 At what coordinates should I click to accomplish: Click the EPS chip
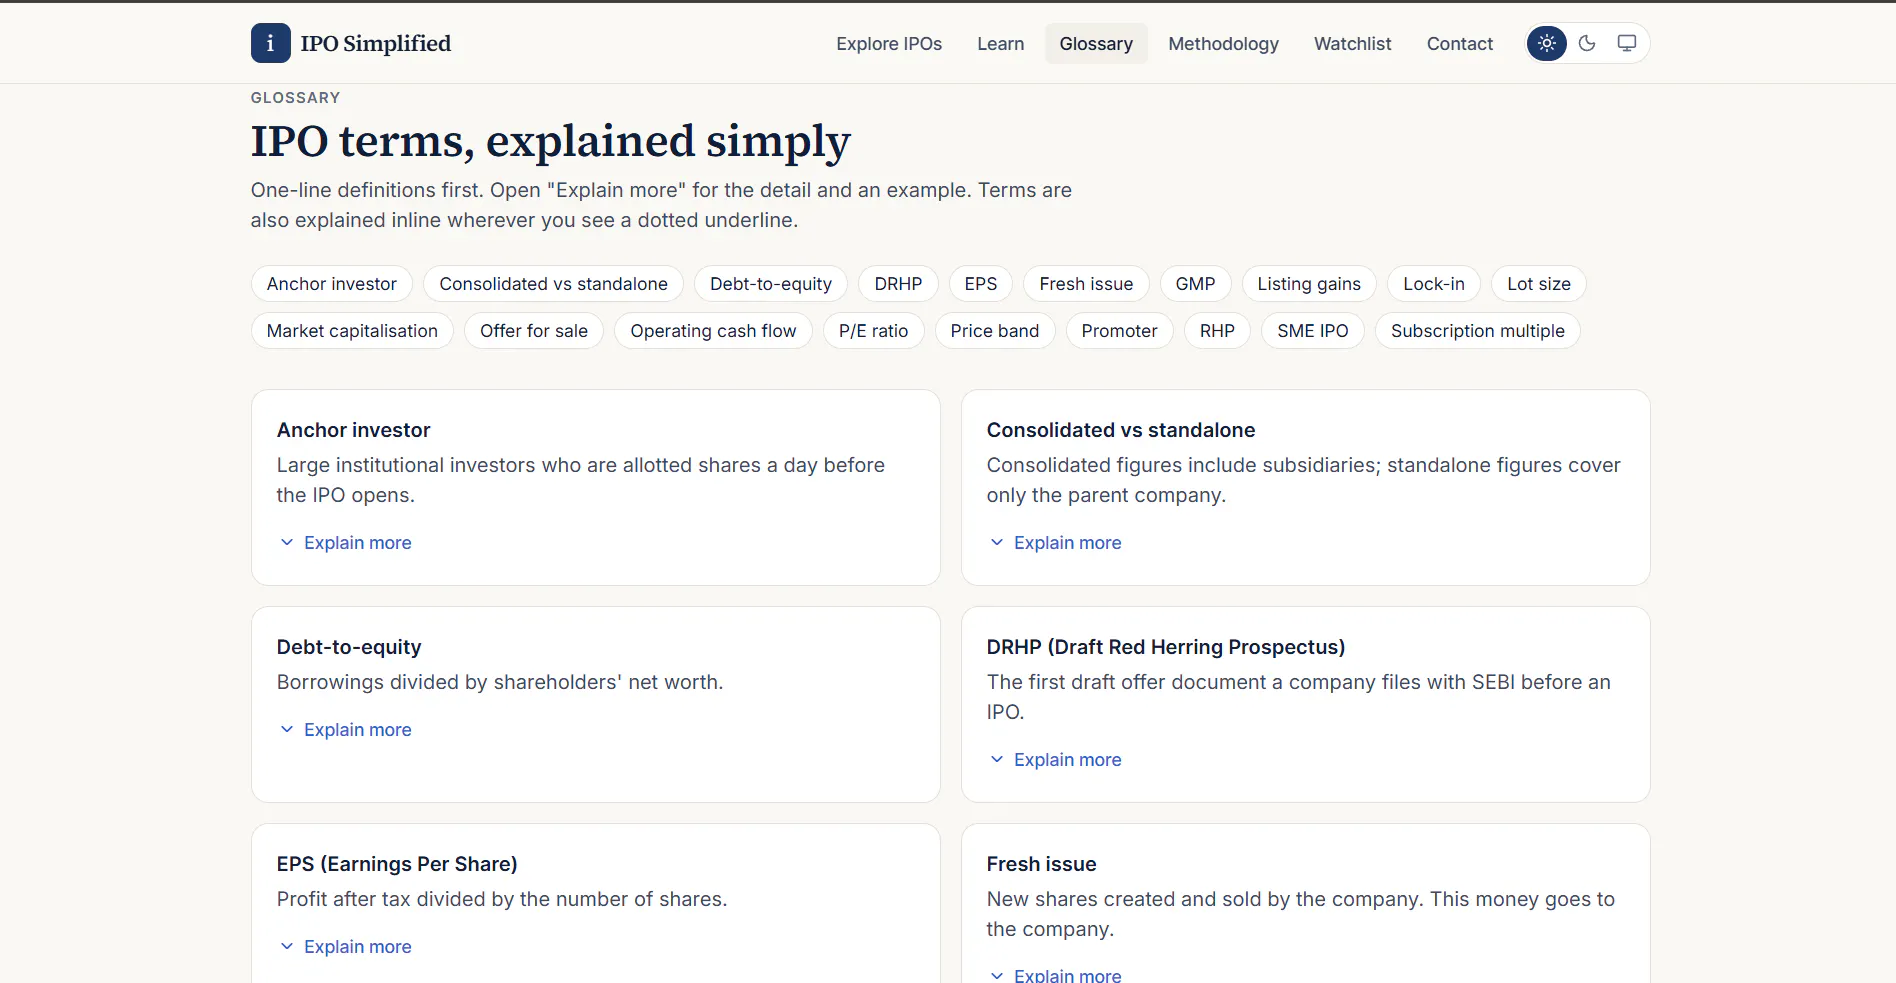(x=981, y=284)
